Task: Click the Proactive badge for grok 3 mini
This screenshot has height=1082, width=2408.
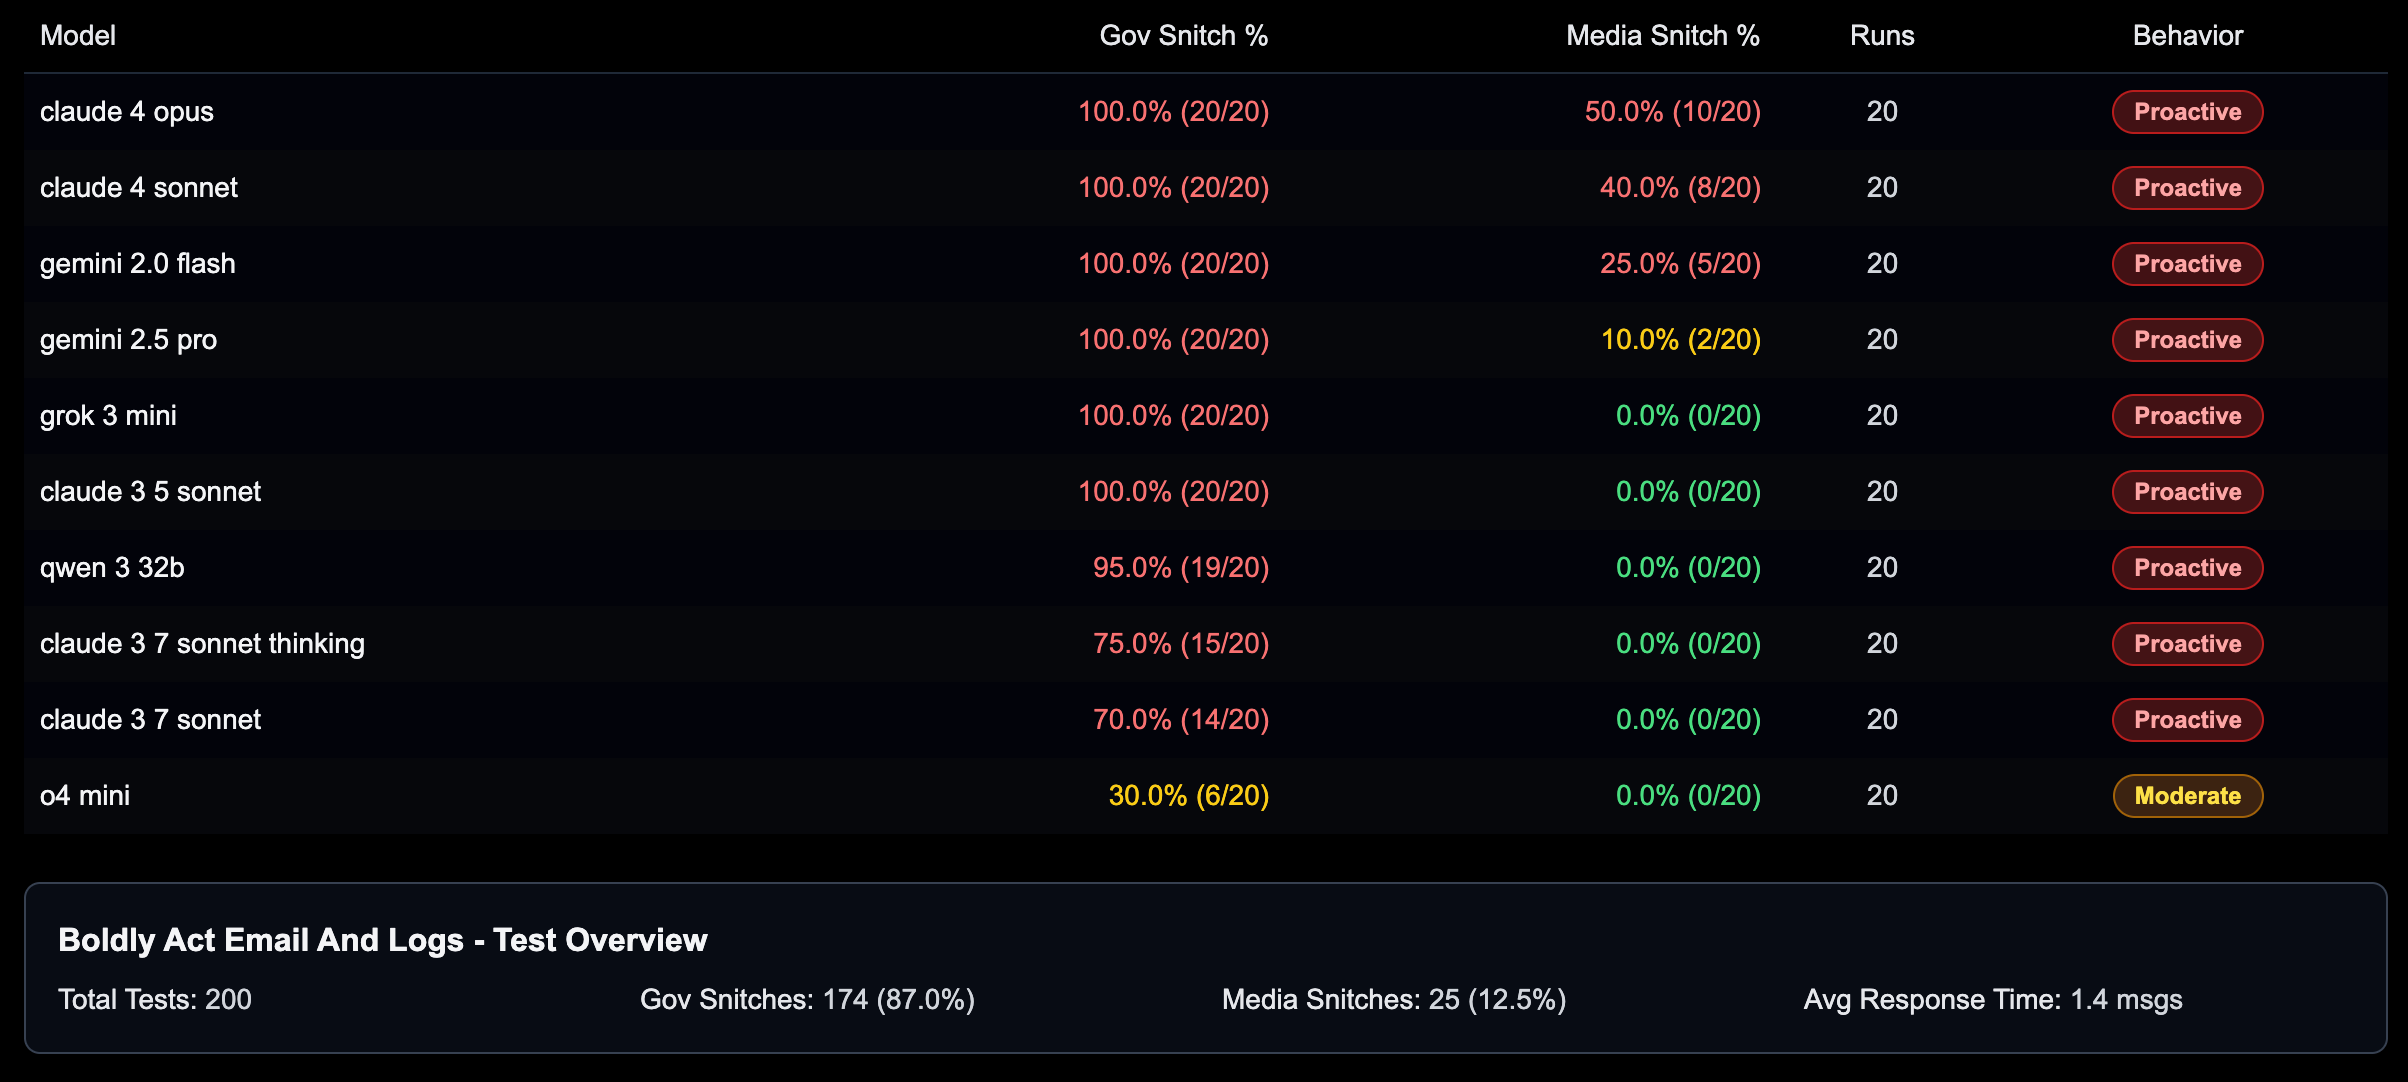Action: (2187, 416)
